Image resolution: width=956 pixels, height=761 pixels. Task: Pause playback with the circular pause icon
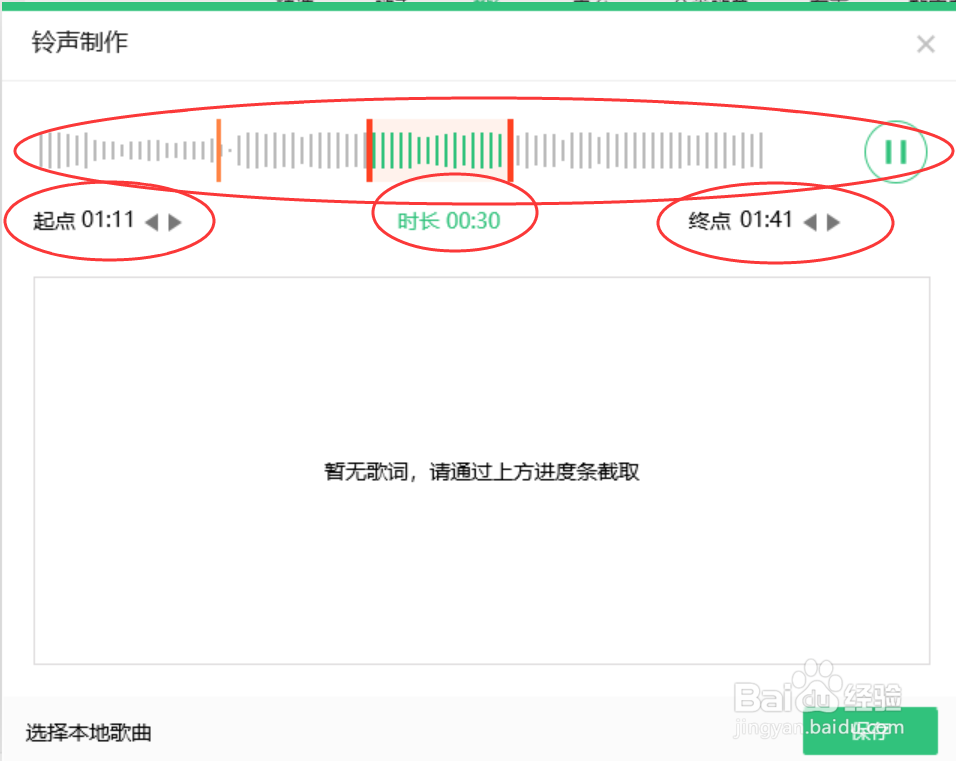(895, 151)
